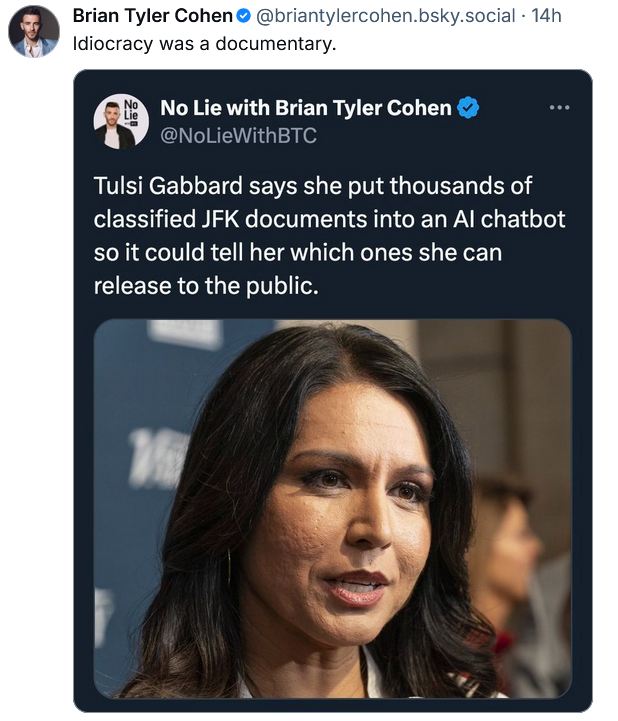Viewport: 618px width, 721px height.
Task: Click the No Lie with Brian Tyler Cohen name
Action: pos(305,108)
